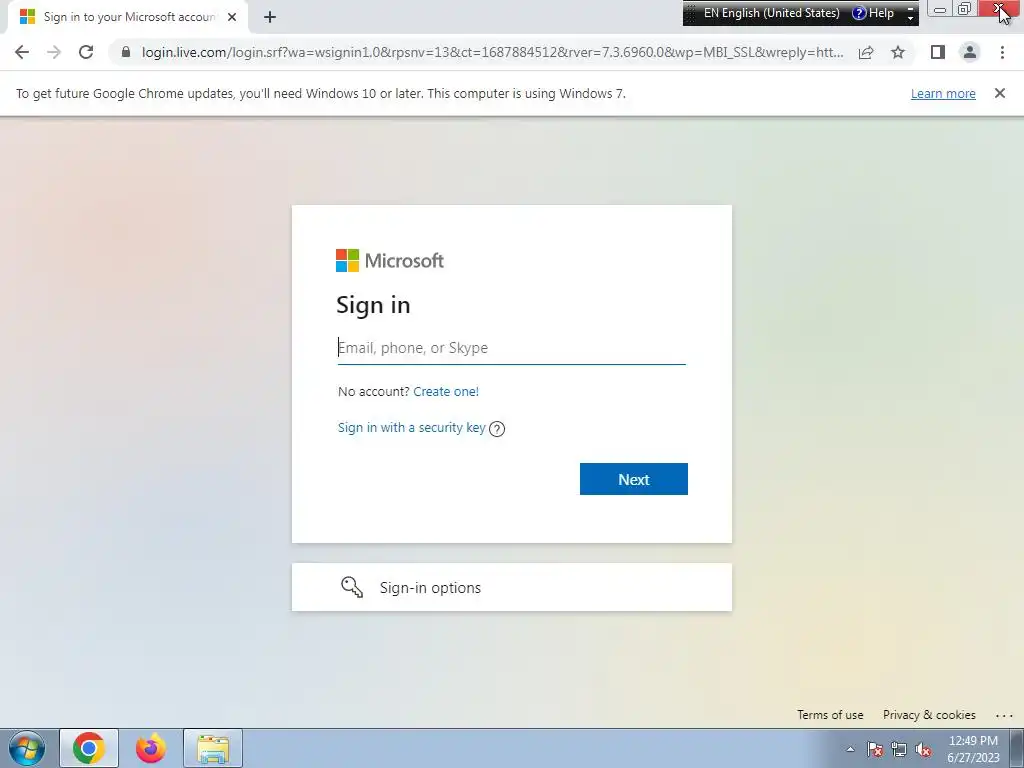The image size is (1024, 768).
Task: Open Privacy & cookies
Action: 929,715
